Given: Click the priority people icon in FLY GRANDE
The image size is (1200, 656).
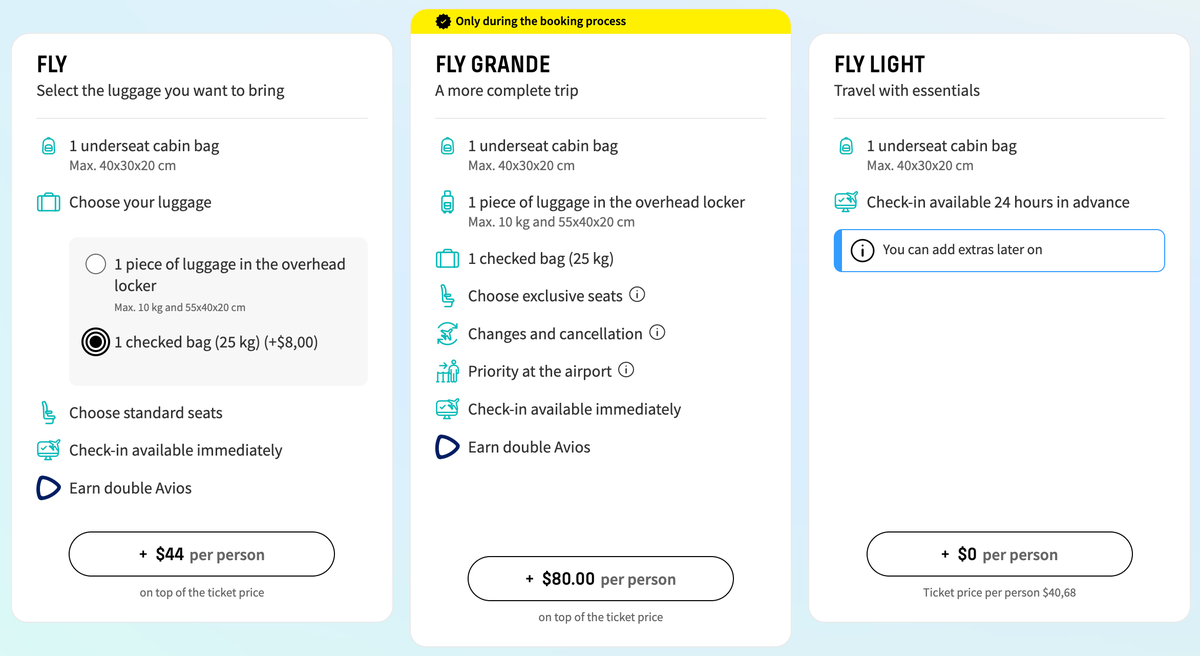Looking at the screenshot, I should [446, 371].
